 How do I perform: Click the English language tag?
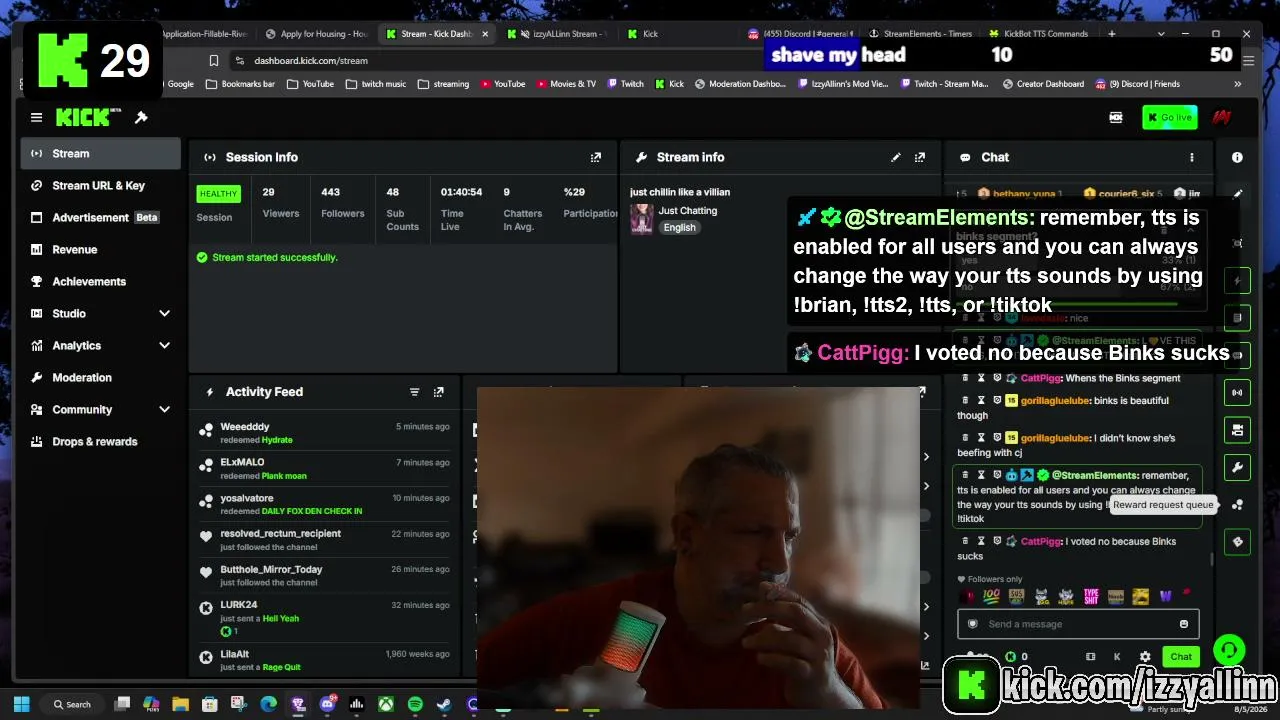[679, 227]
